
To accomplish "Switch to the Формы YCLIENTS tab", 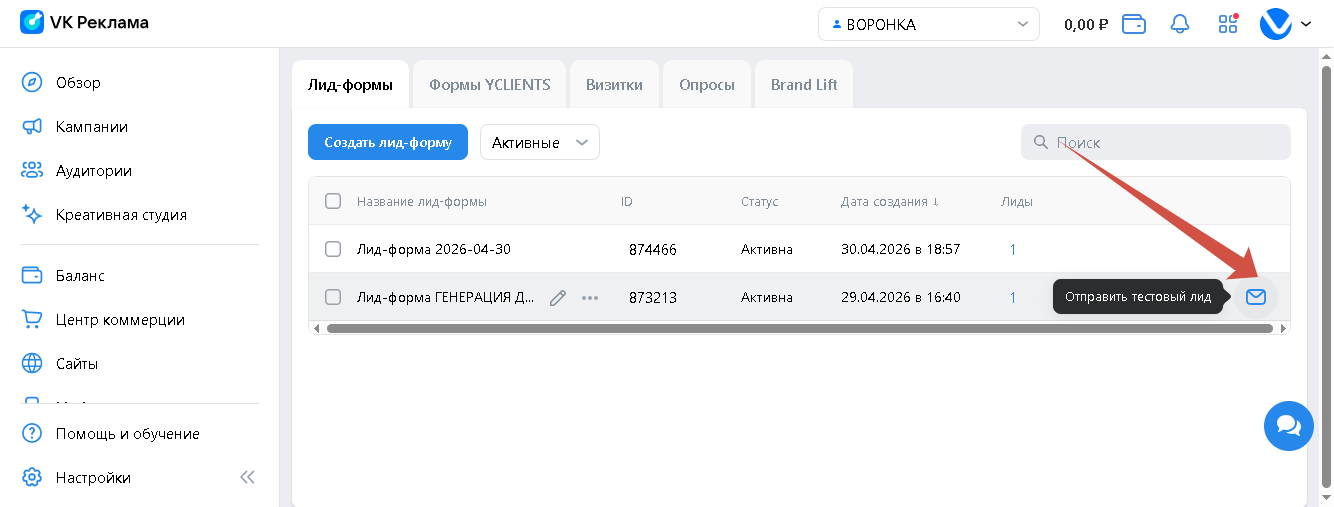I will [x=490, y=84].
